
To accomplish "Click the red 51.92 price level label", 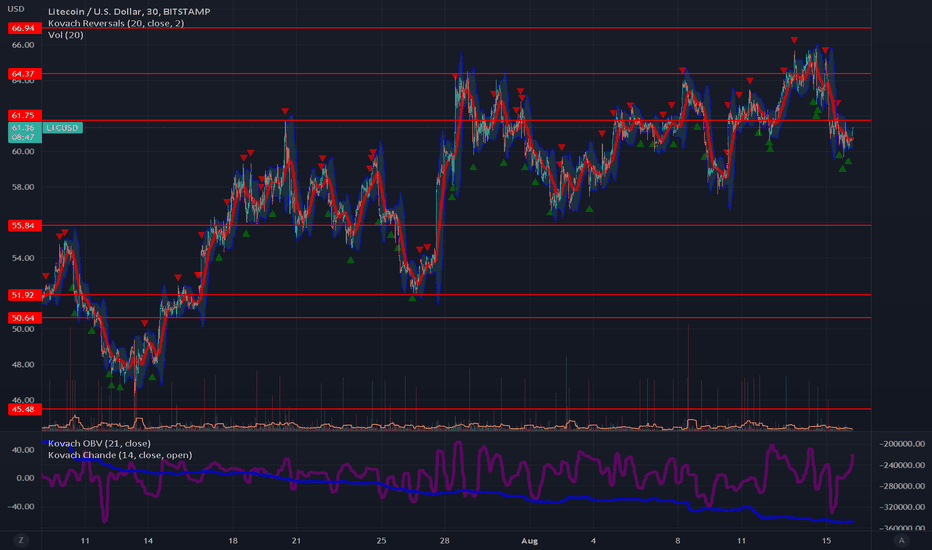I will (24, 295).
